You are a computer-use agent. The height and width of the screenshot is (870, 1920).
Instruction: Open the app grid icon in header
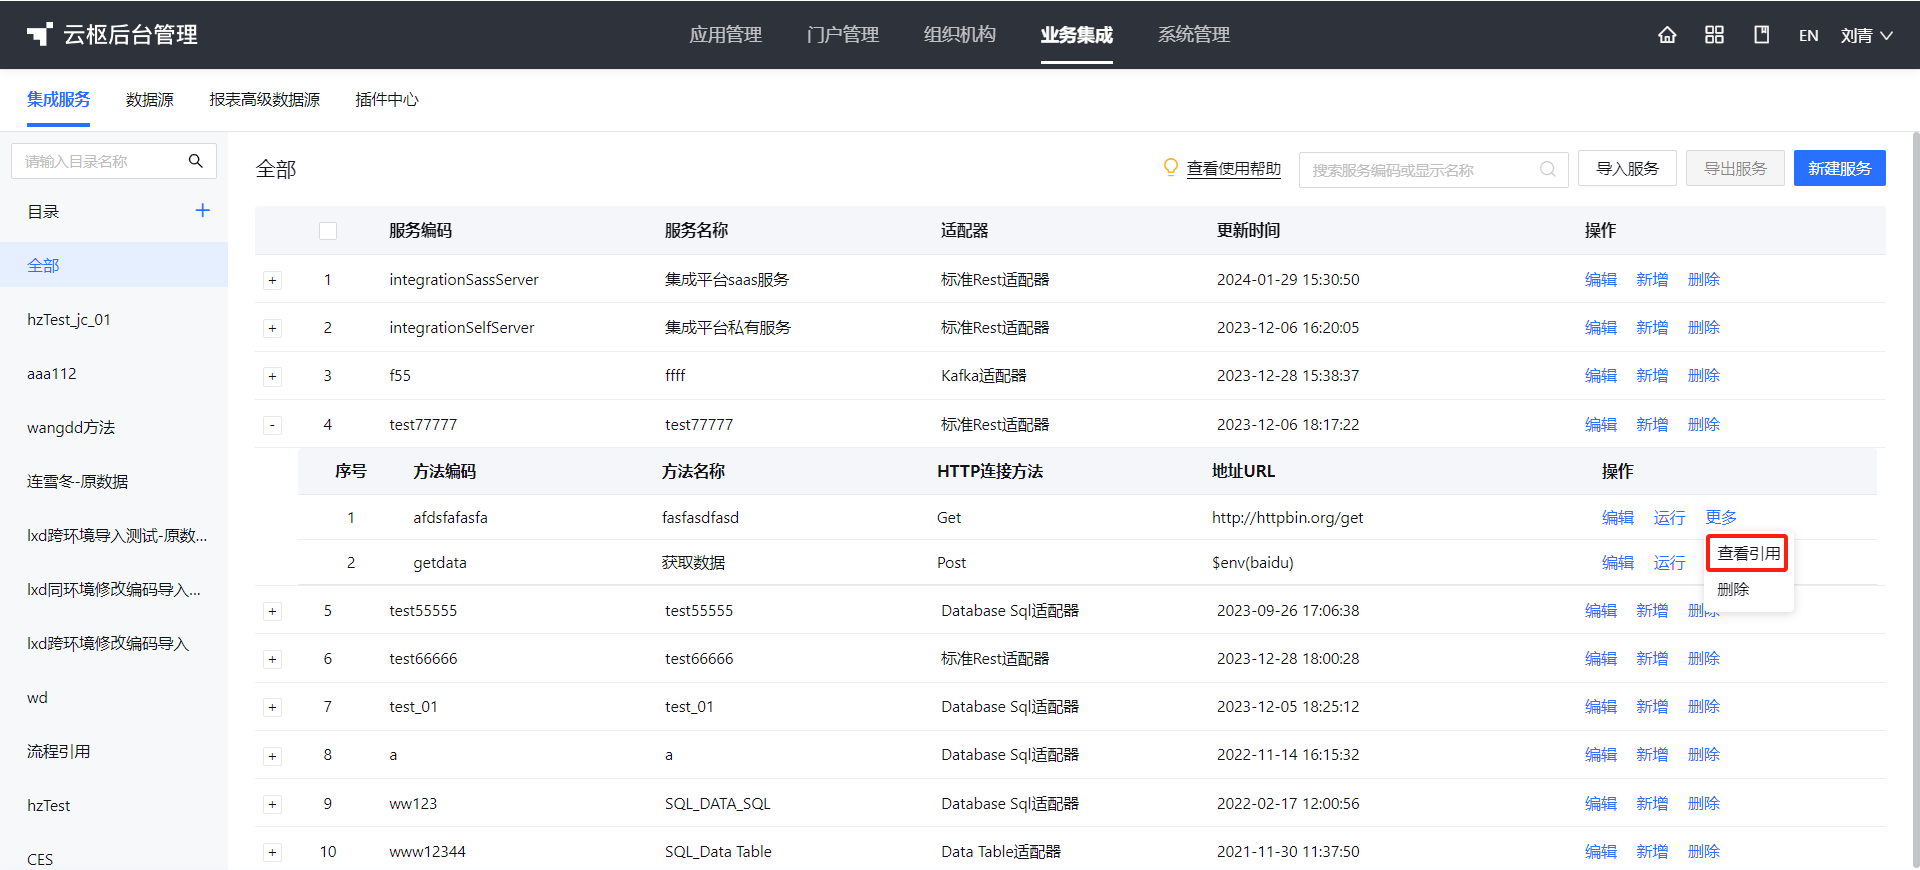(x=1714, y=35)
